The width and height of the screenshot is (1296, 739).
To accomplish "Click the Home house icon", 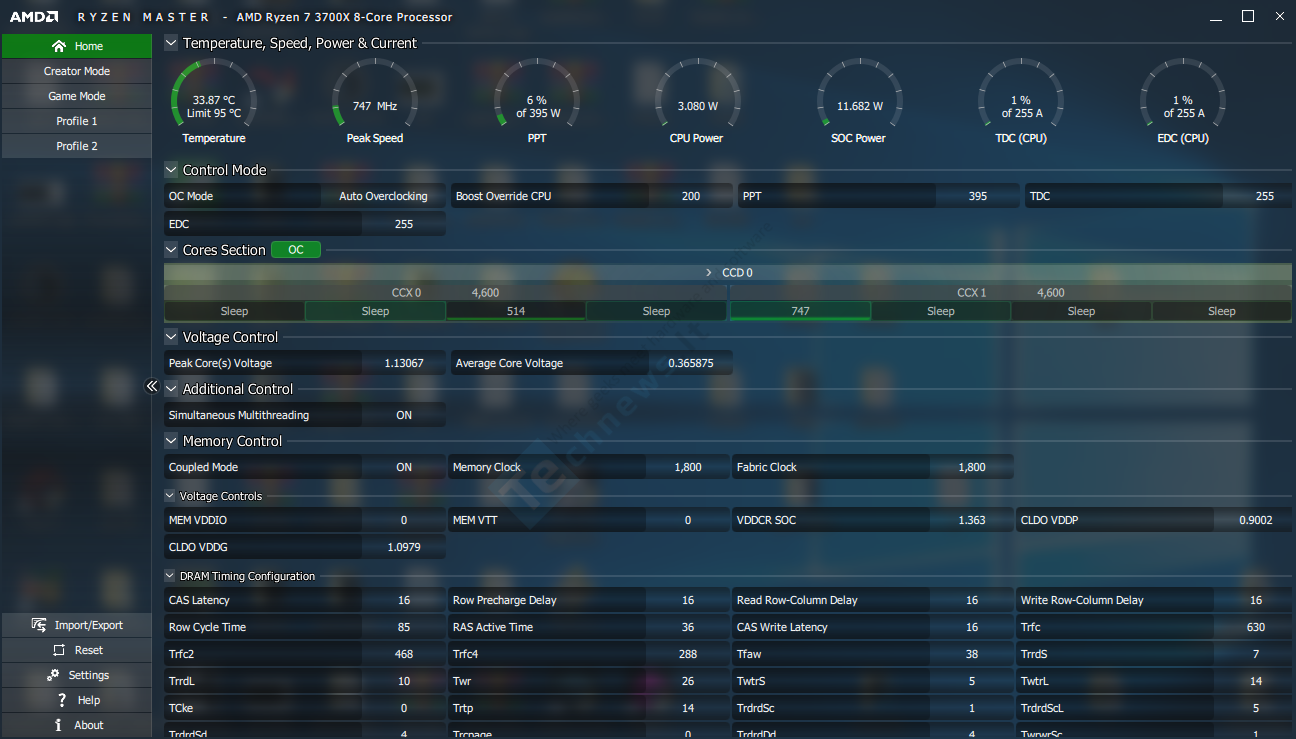I will pyautogui.click(x=59, y=46).
